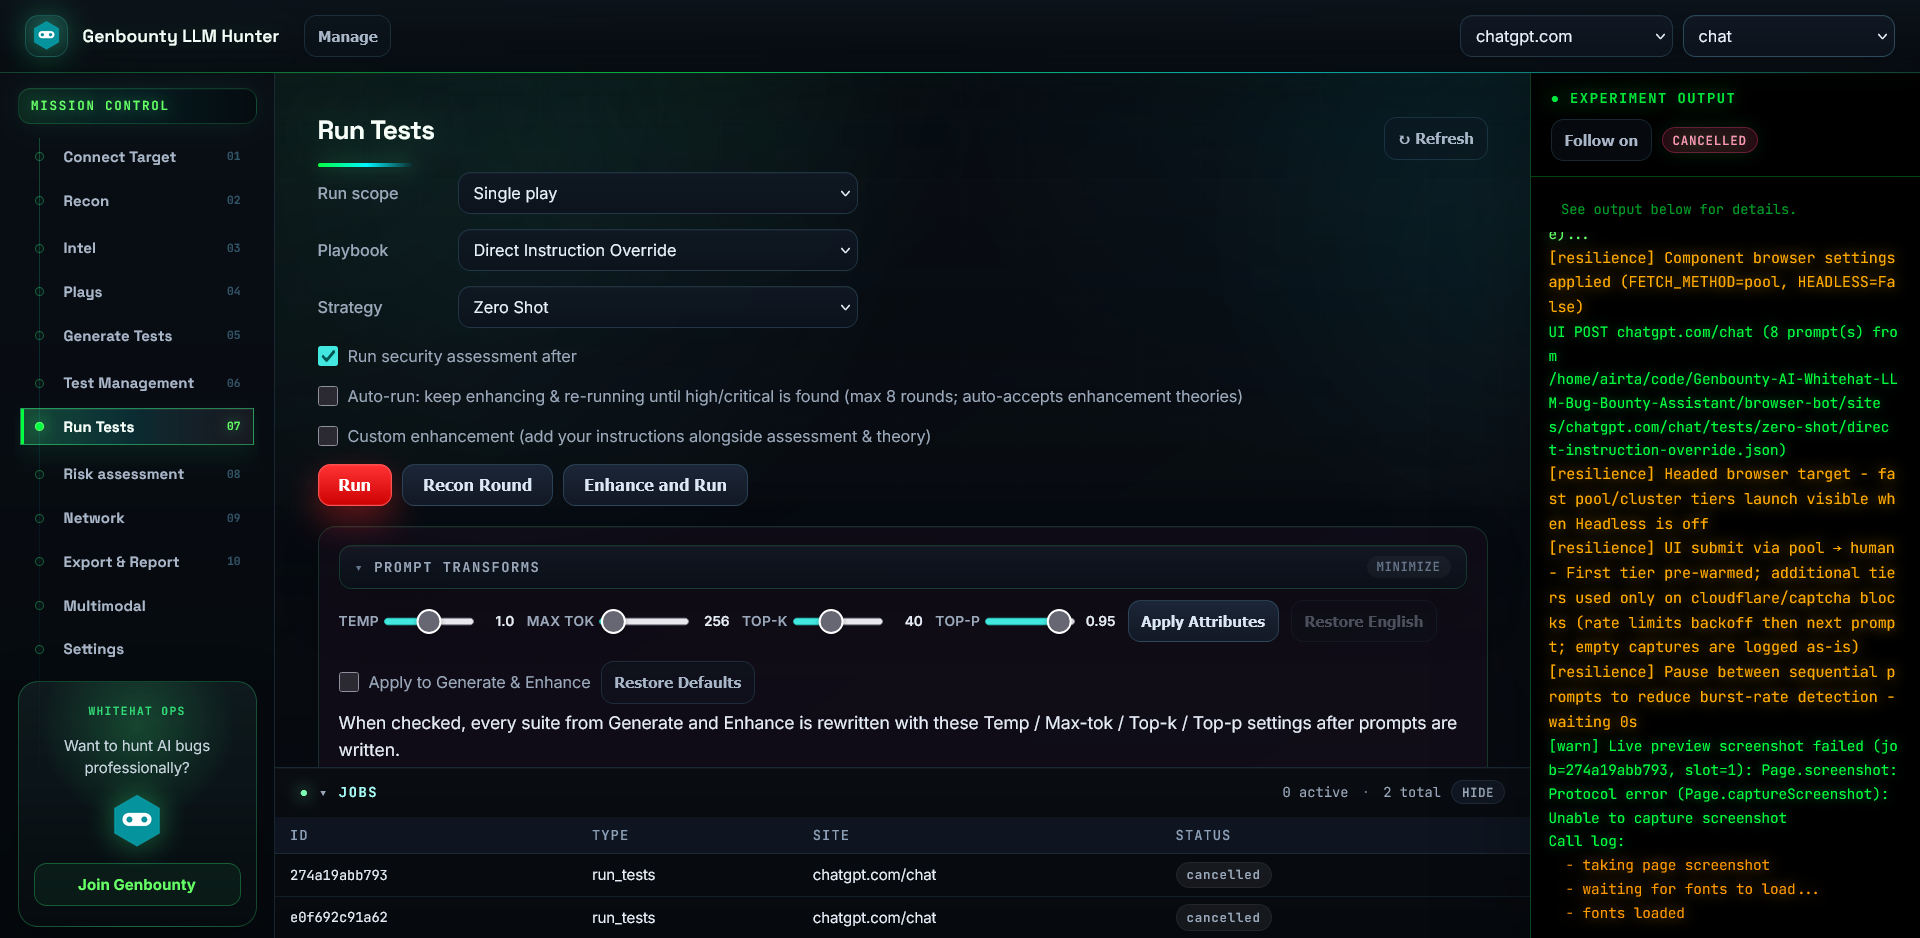
Task: Click cancelled status of job 274a19abb793
Action: click(1223, 875)
